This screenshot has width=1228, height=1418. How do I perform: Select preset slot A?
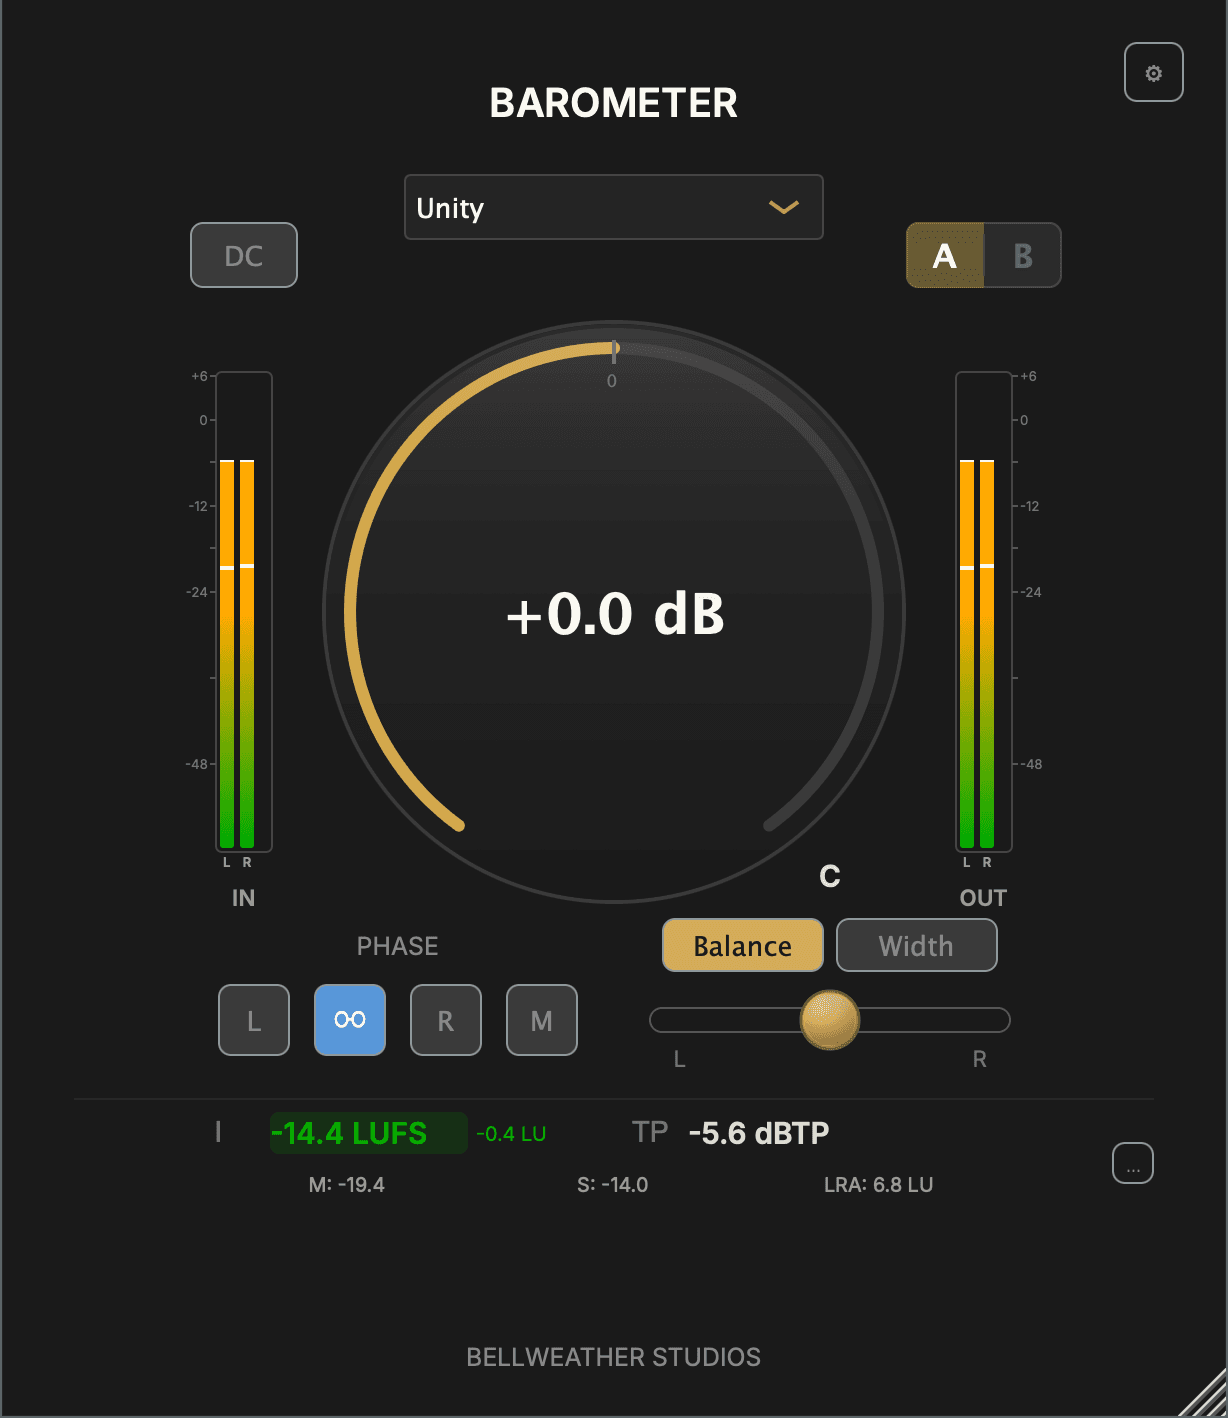(x=945, y=255)
